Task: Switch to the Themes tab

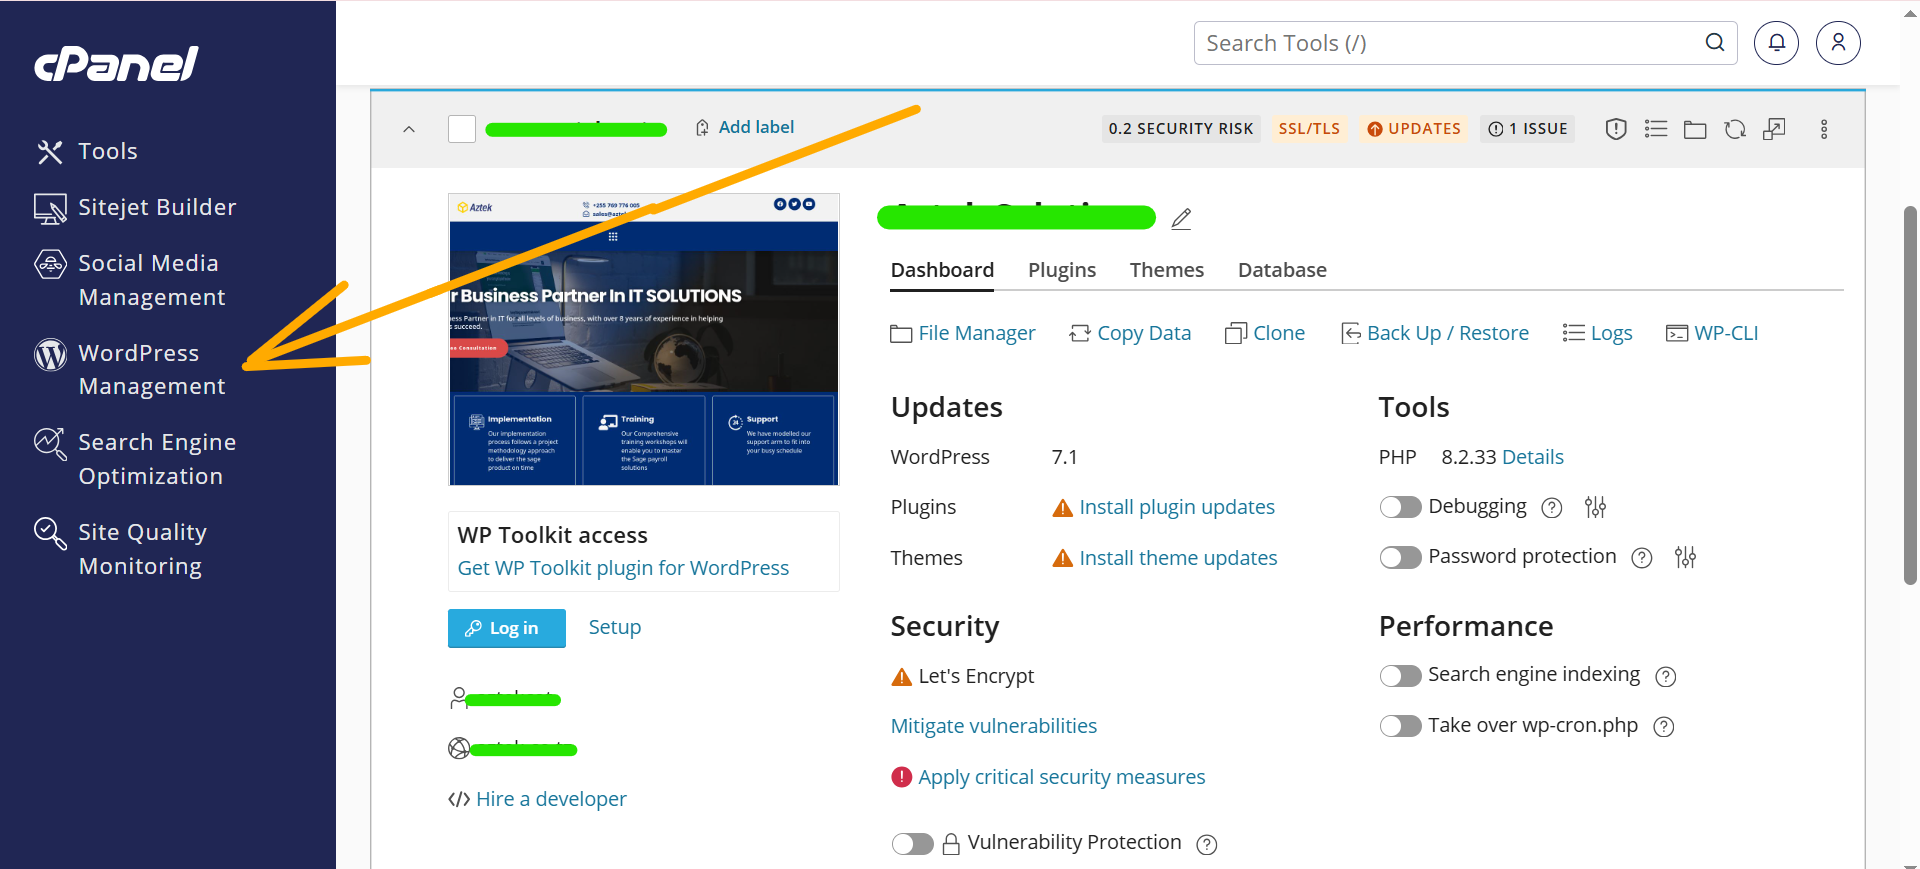Action: (1167, 270)
